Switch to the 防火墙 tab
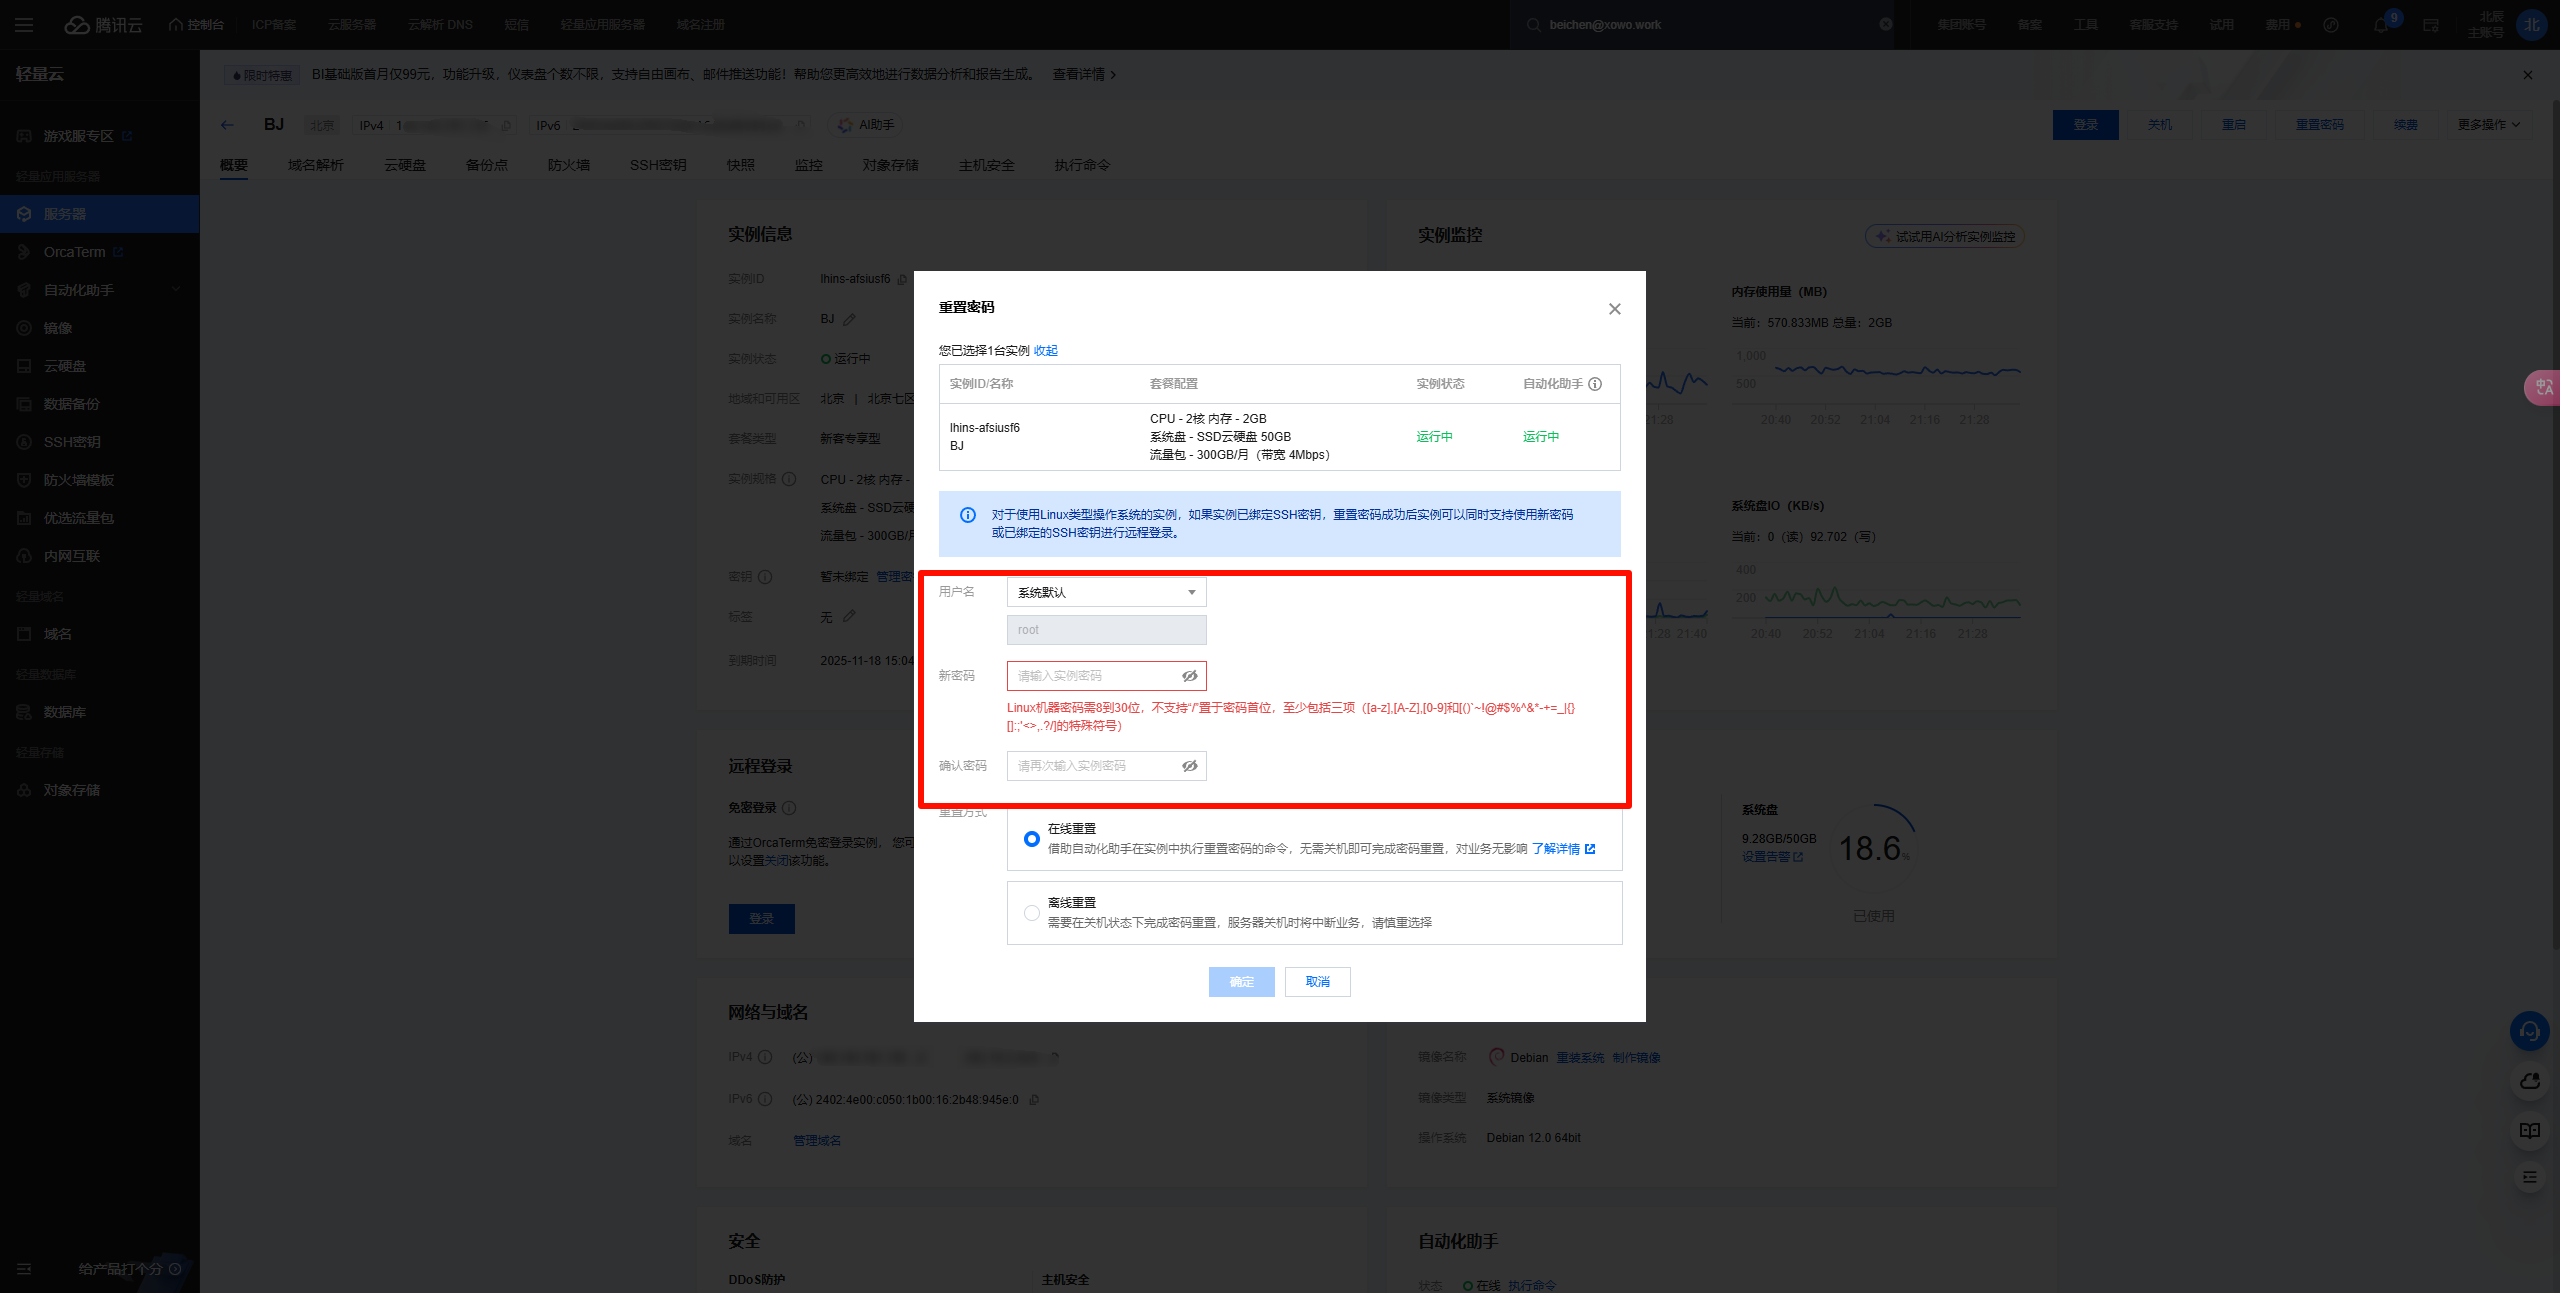Image resolution: width=2560 pixels, height=1293 pixels. pyautogui.click(x=569, y=165)
